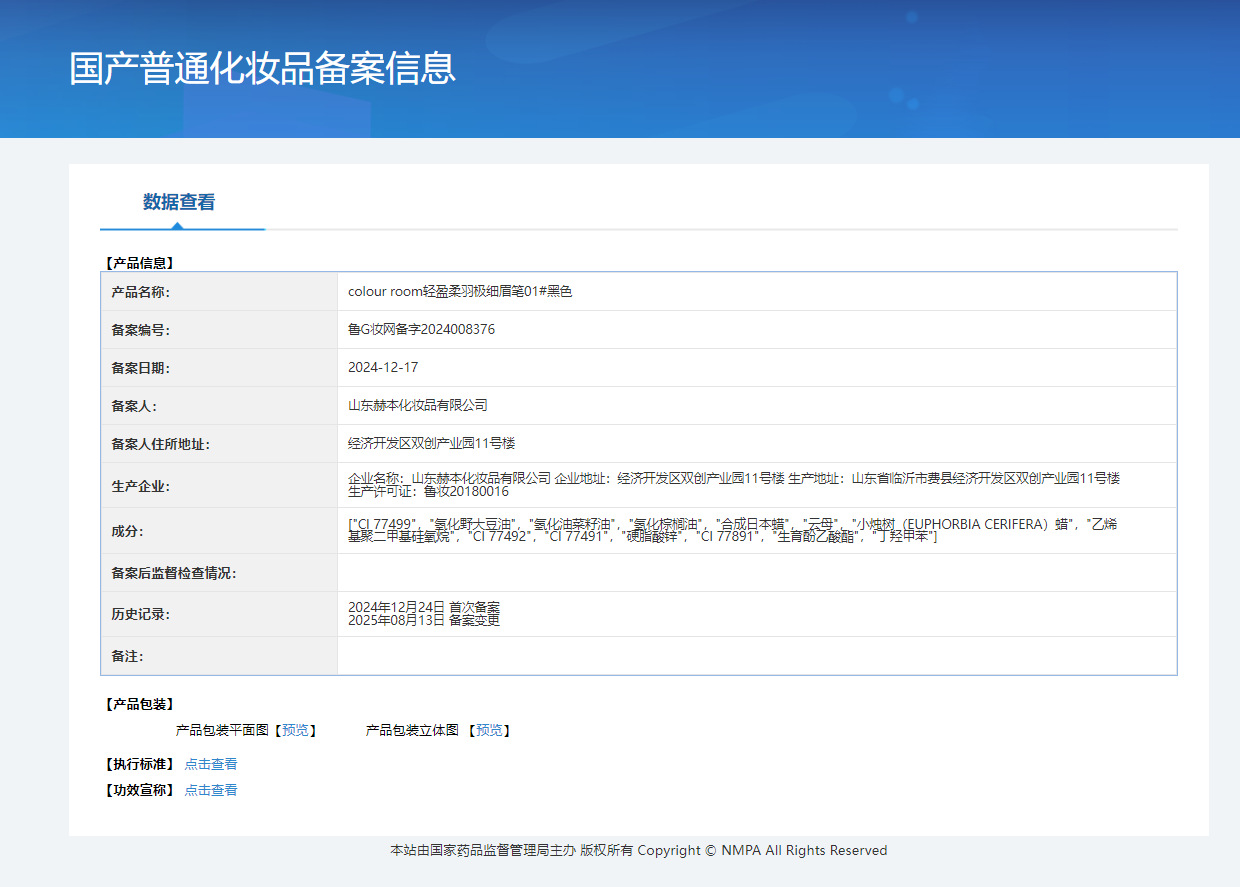1240x887 pixels.
Task: Click the 【产品包装】 section heading
Action: [139, 705]
